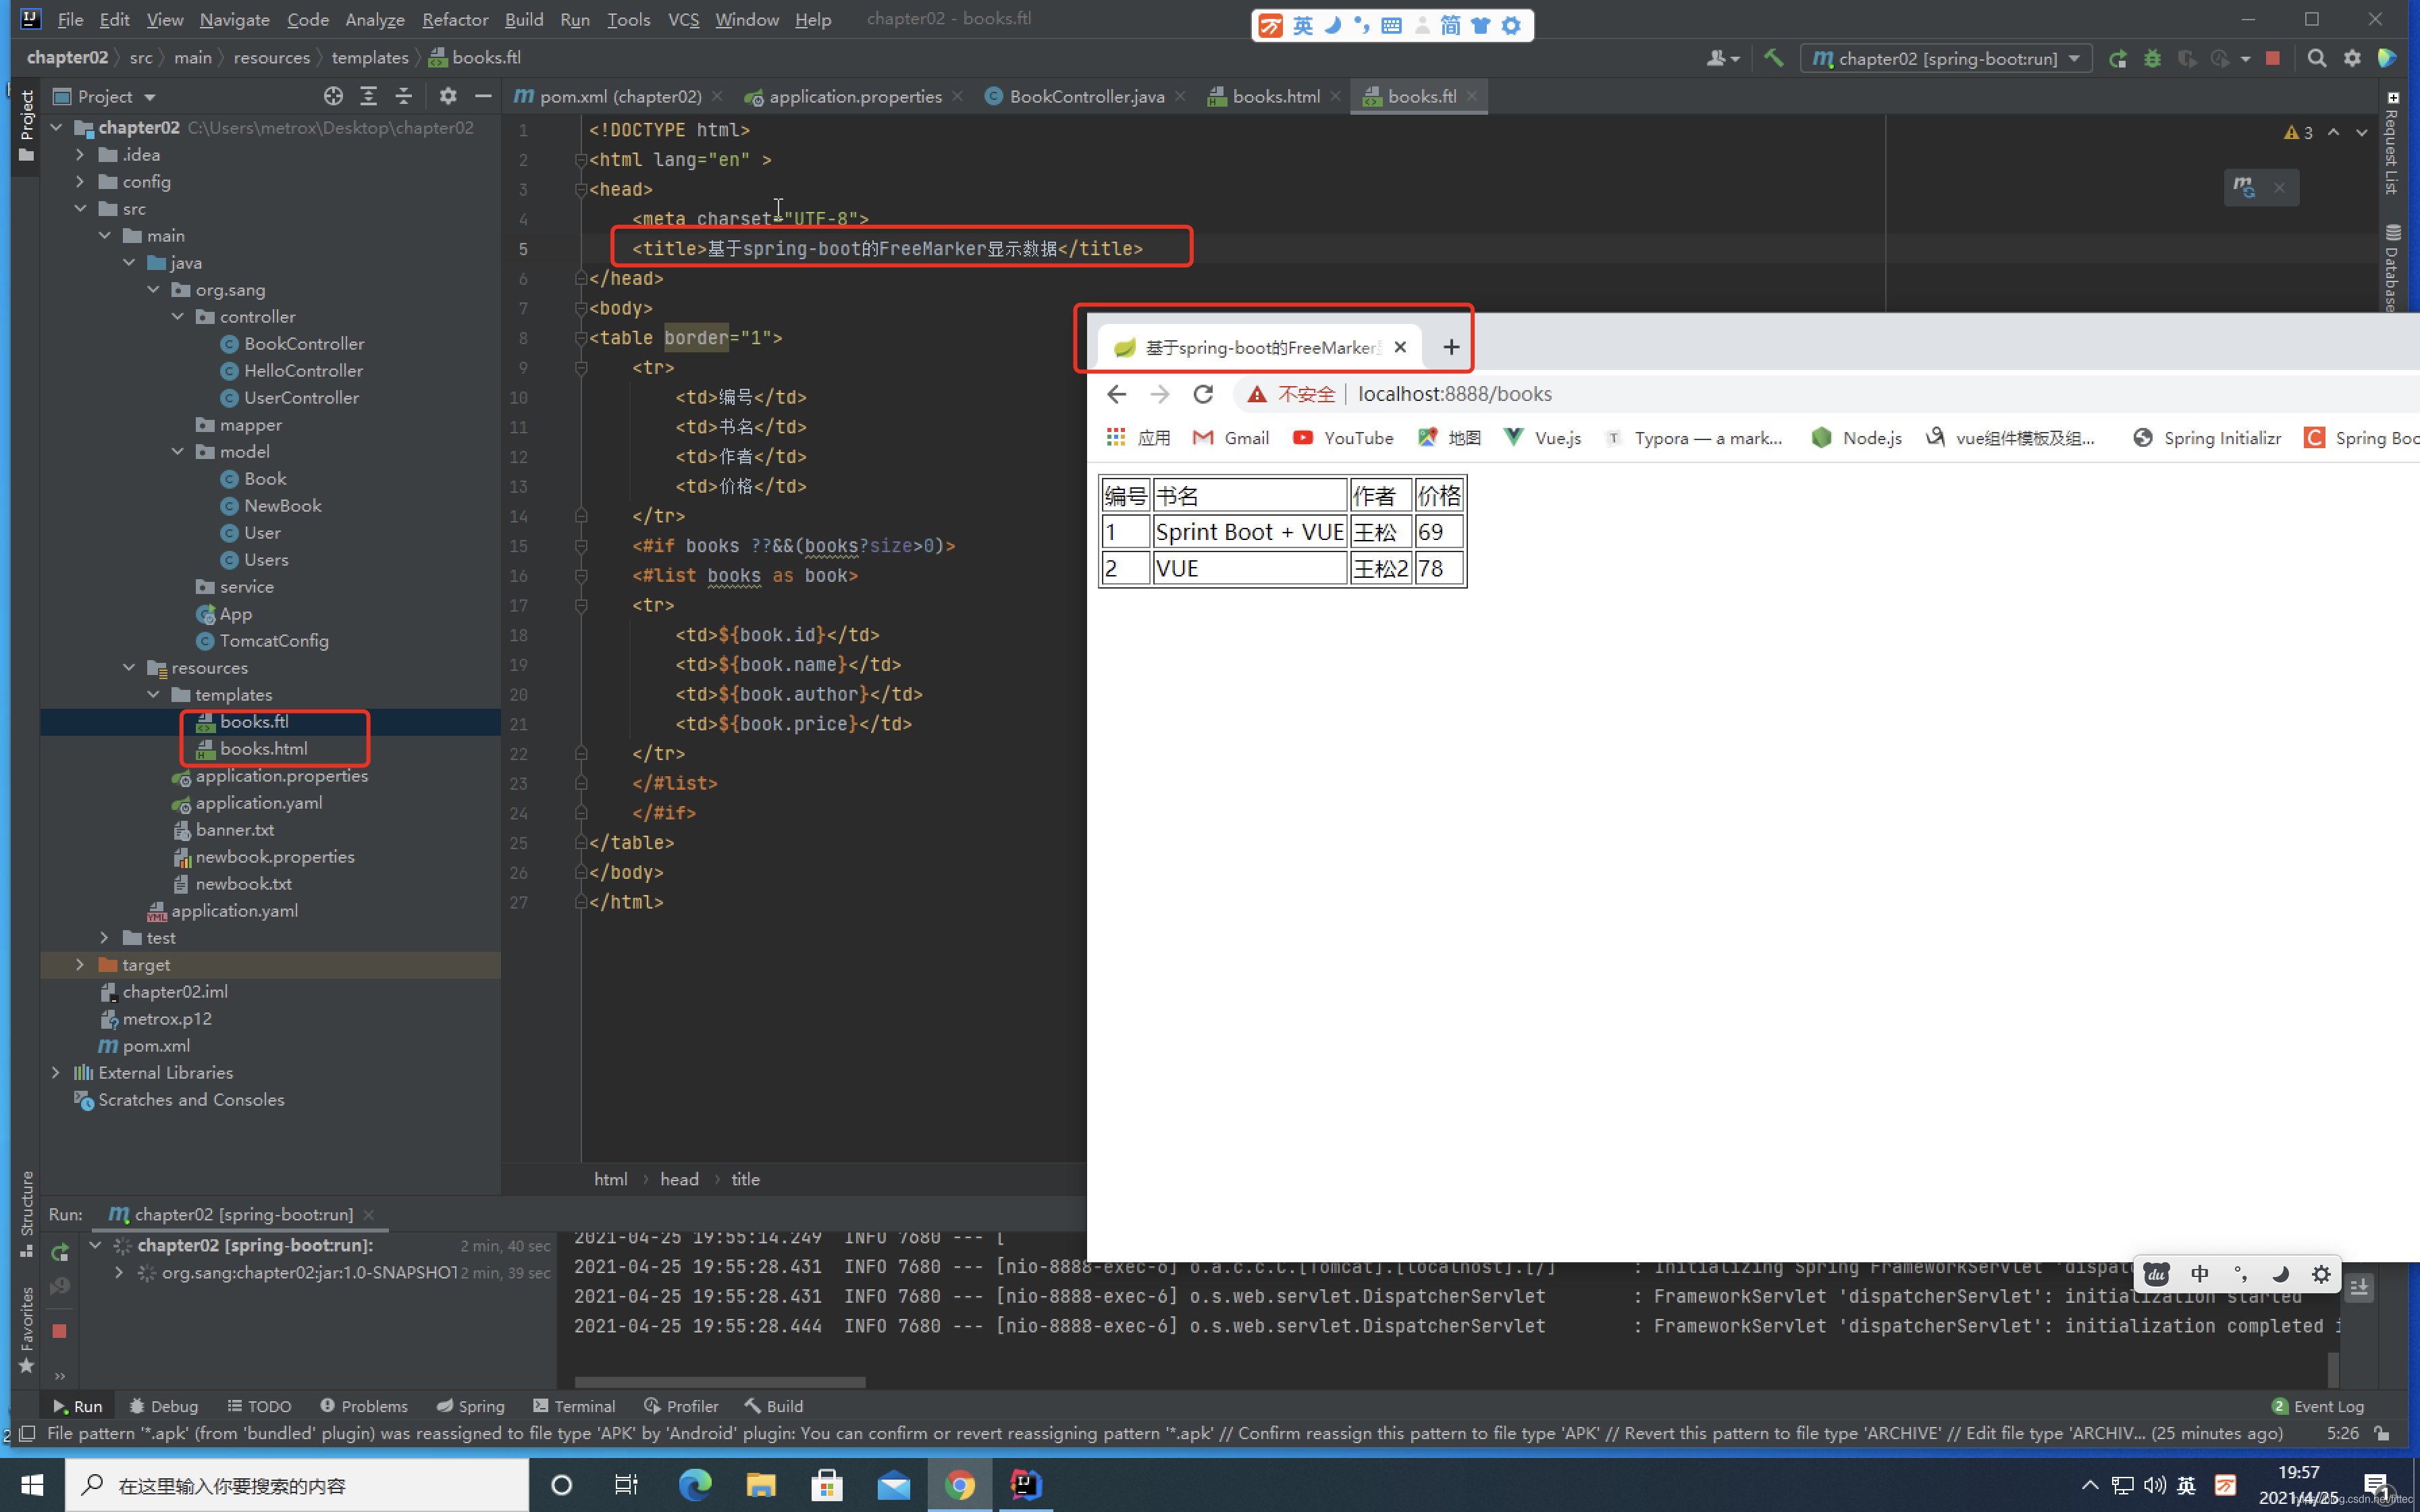Reload the browser page
This screenshot has width=2420, height=1512.
click(x=1203, y=394)
